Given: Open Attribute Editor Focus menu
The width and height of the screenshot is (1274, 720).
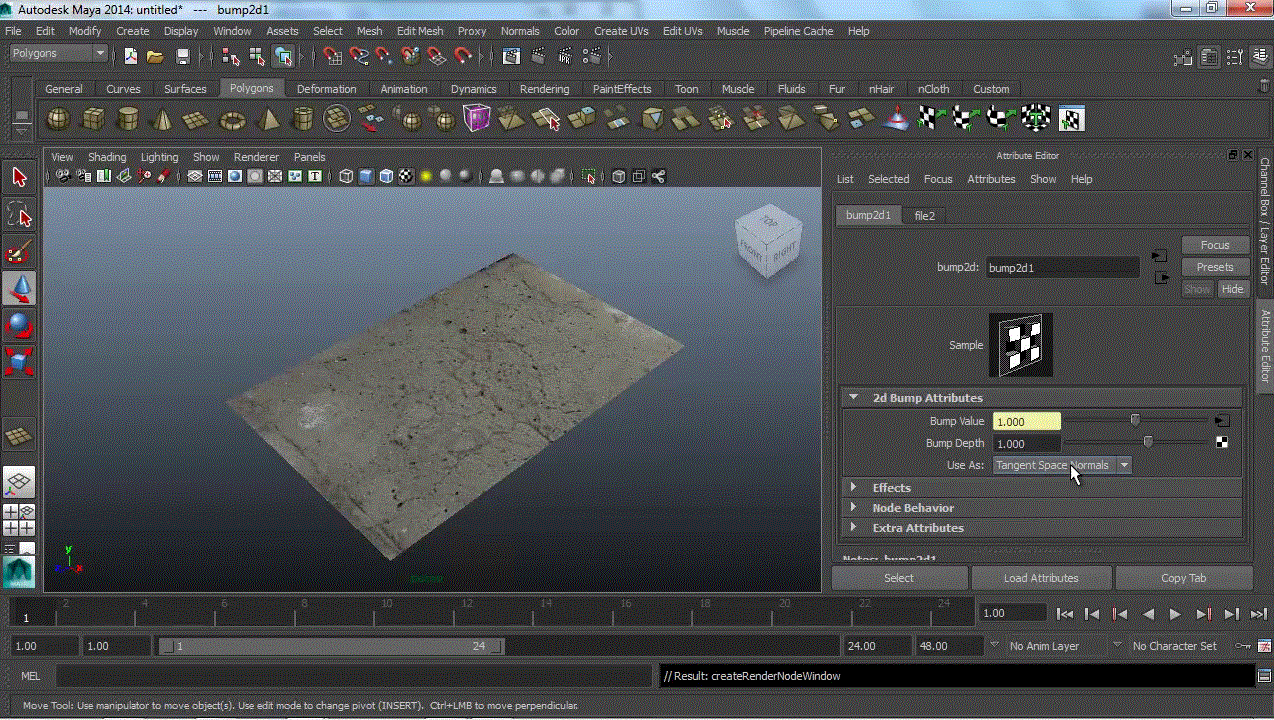Looking at the screenshot, I should click(938, 179).
